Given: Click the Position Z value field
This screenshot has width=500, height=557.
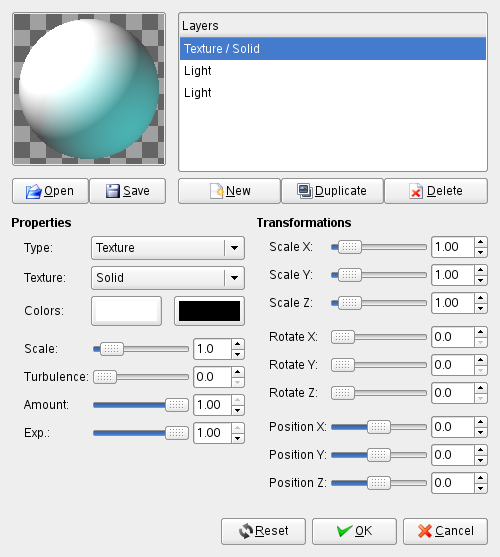Looking at the screenshot, I should 453,483.
